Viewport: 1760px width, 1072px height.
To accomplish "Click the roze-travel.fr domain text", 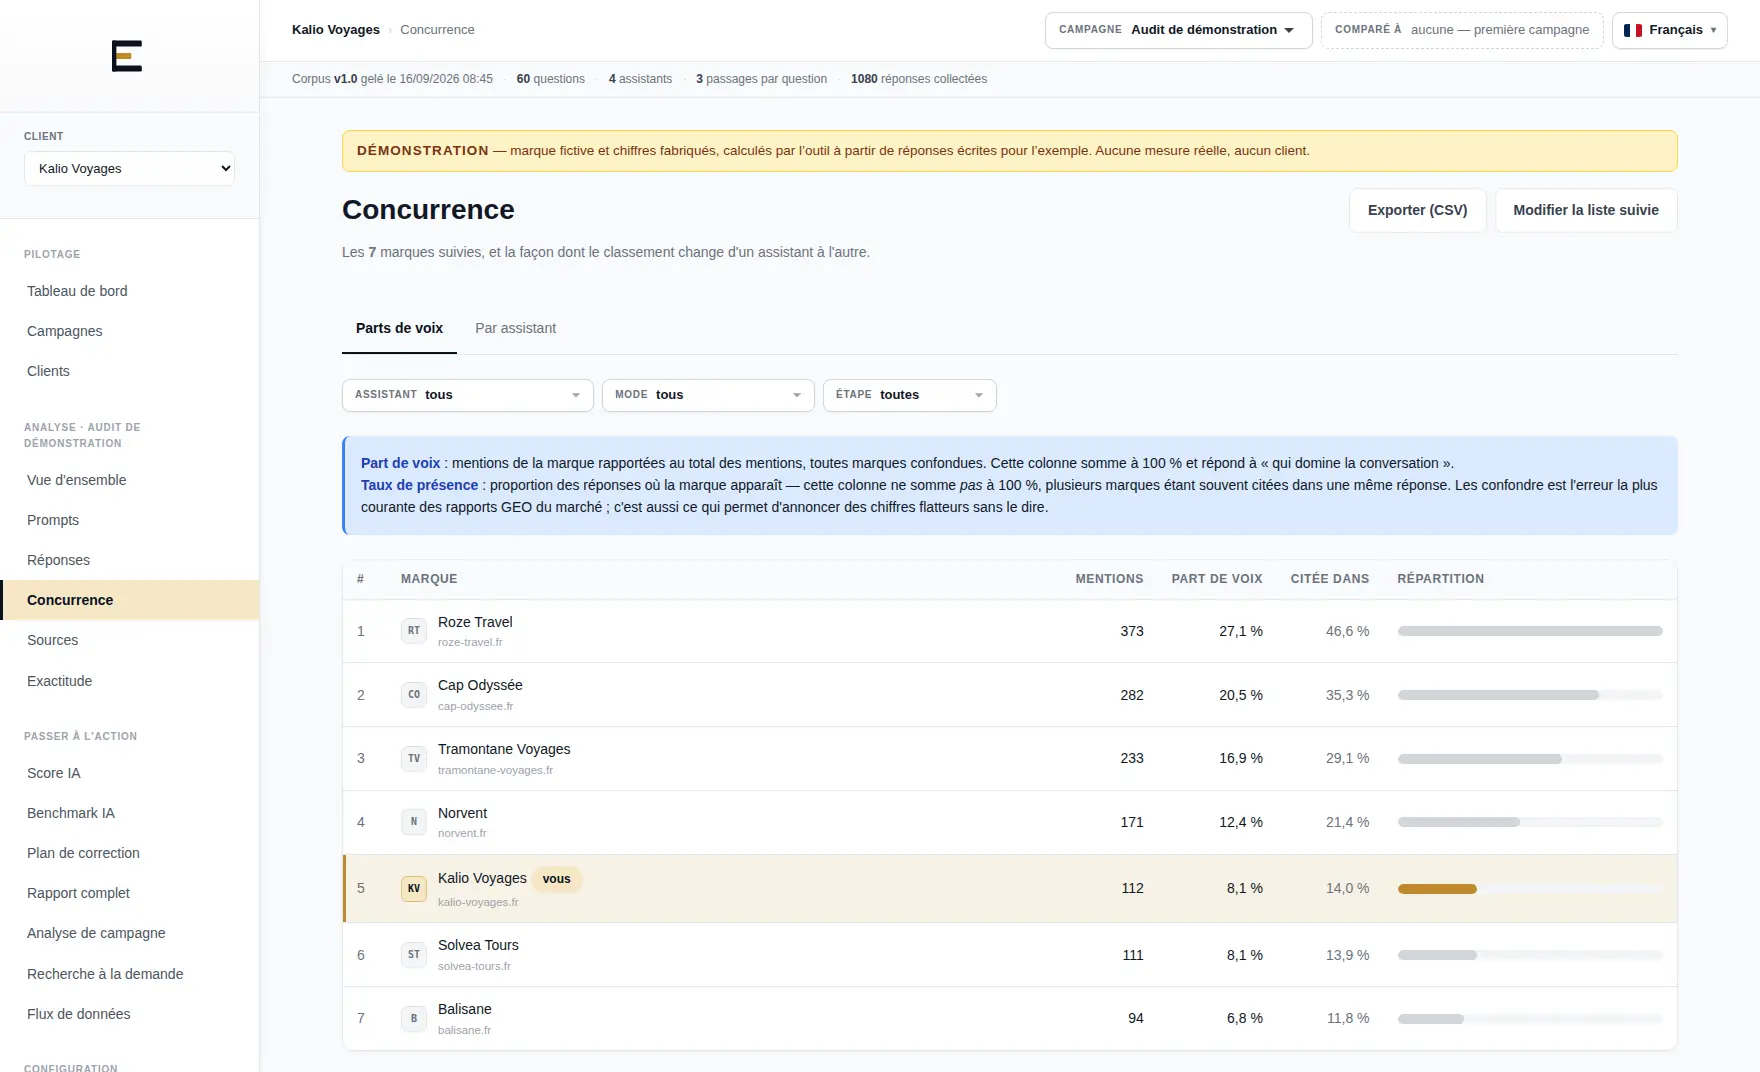I will [x=470, y=642].
